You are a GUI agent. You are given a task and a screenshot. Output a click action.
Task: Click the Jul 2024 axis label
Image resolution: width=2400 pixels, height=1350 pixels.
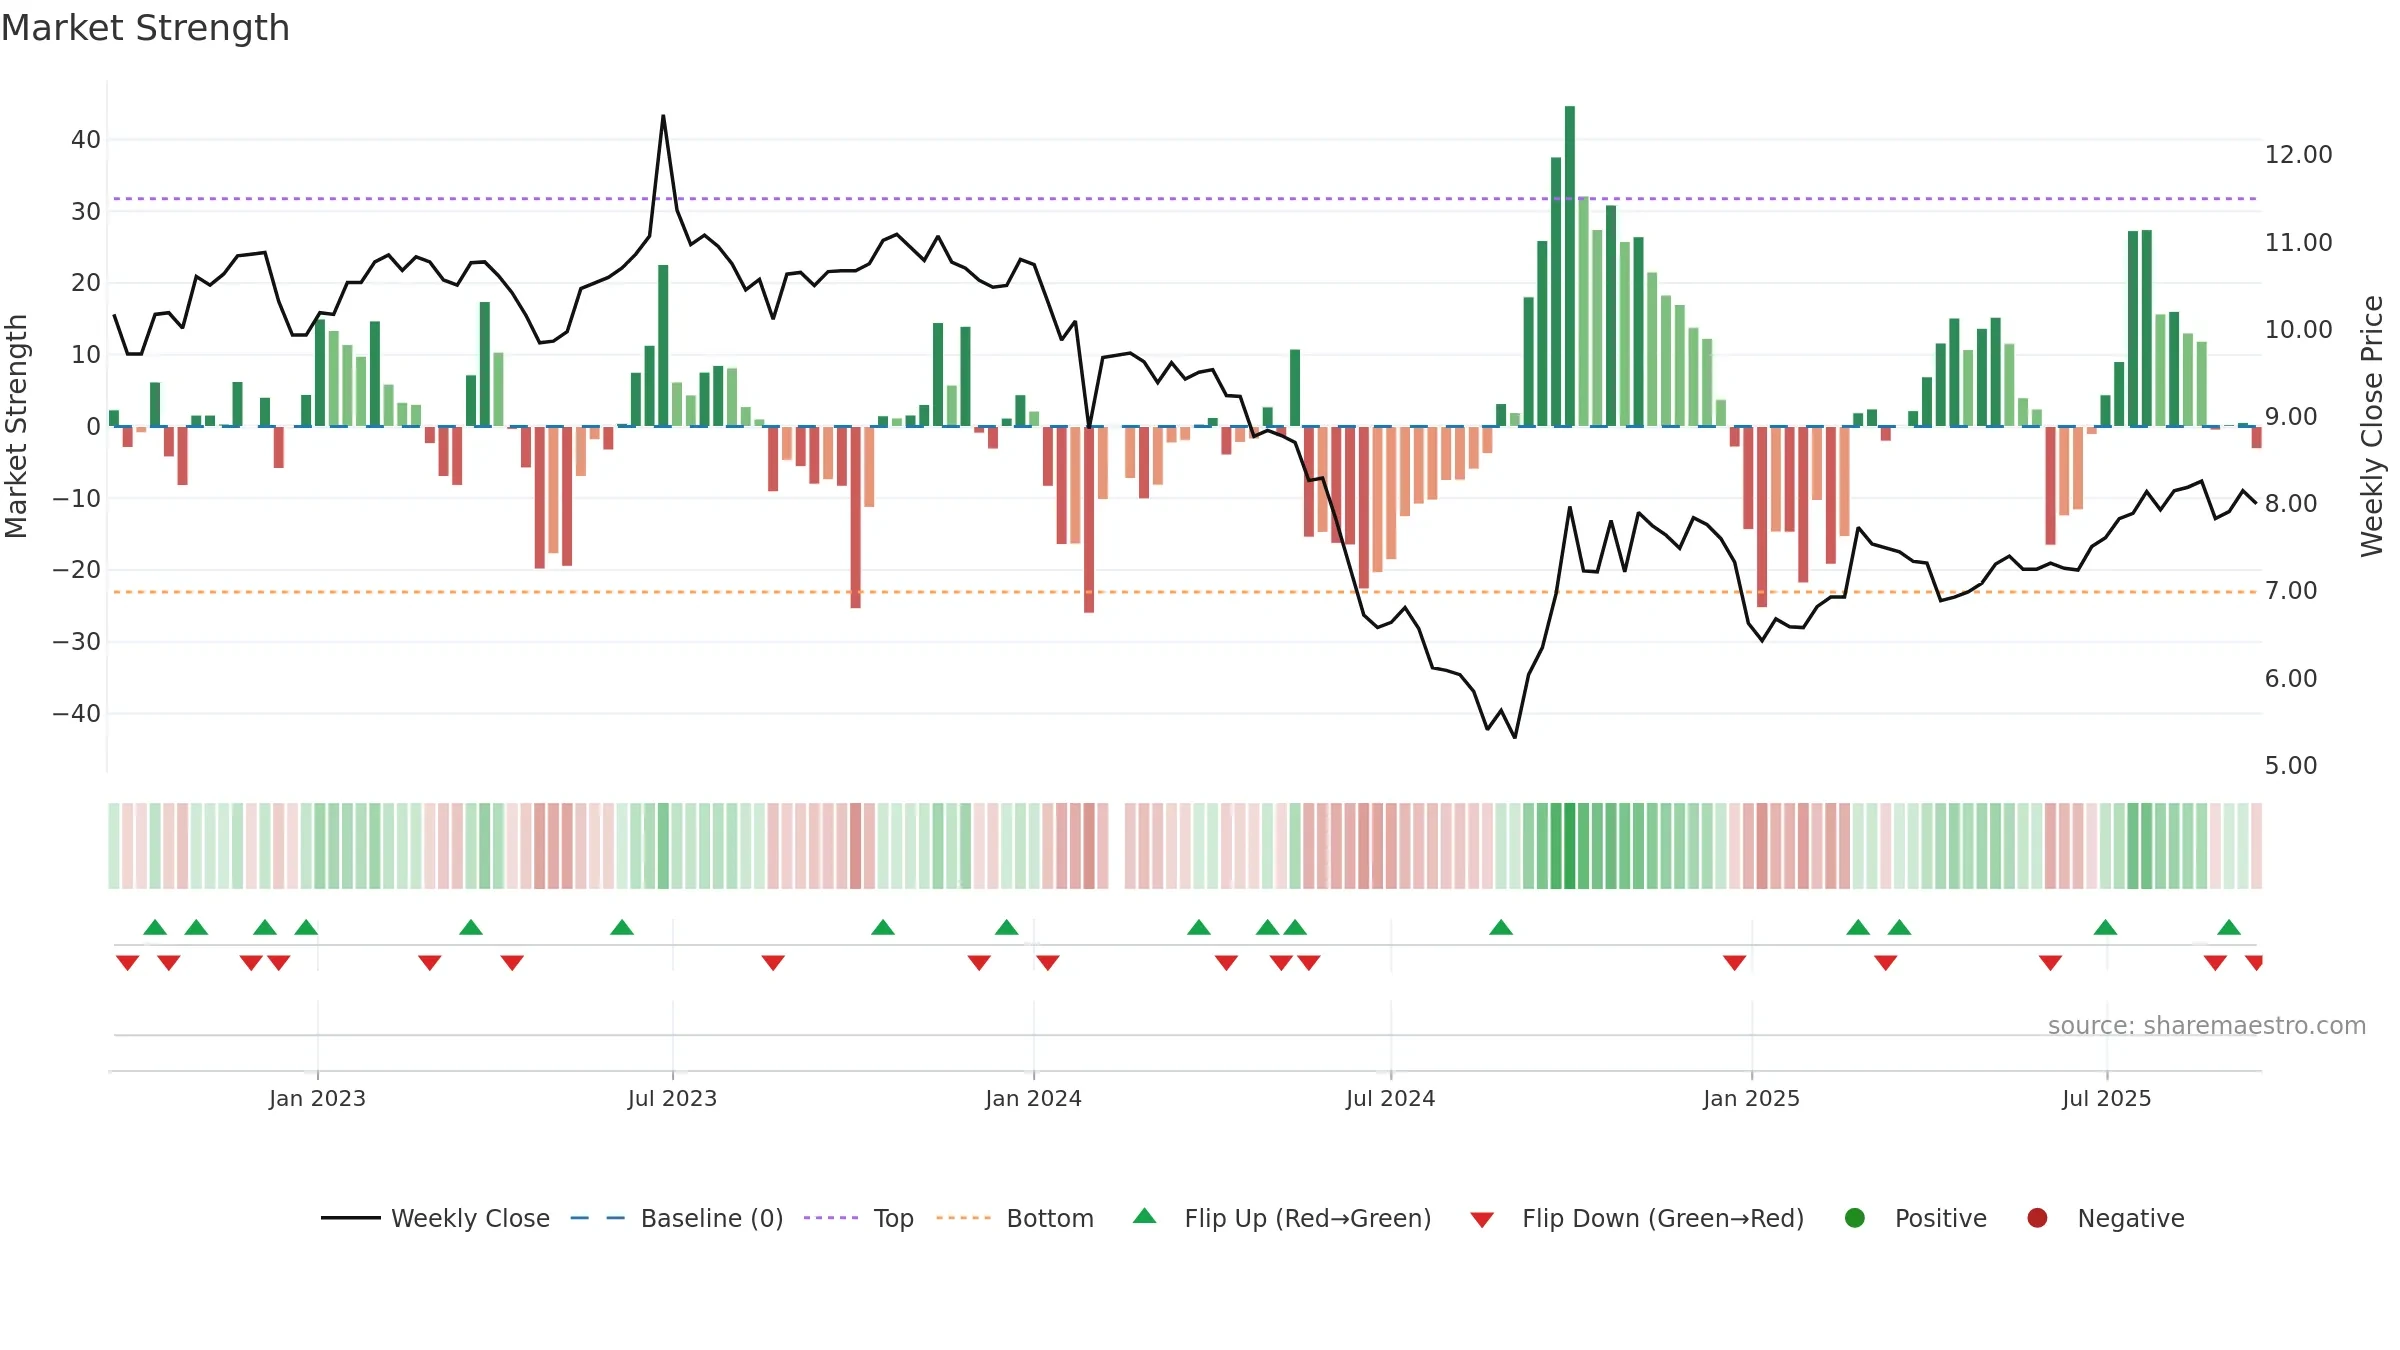point(1390,1098)
